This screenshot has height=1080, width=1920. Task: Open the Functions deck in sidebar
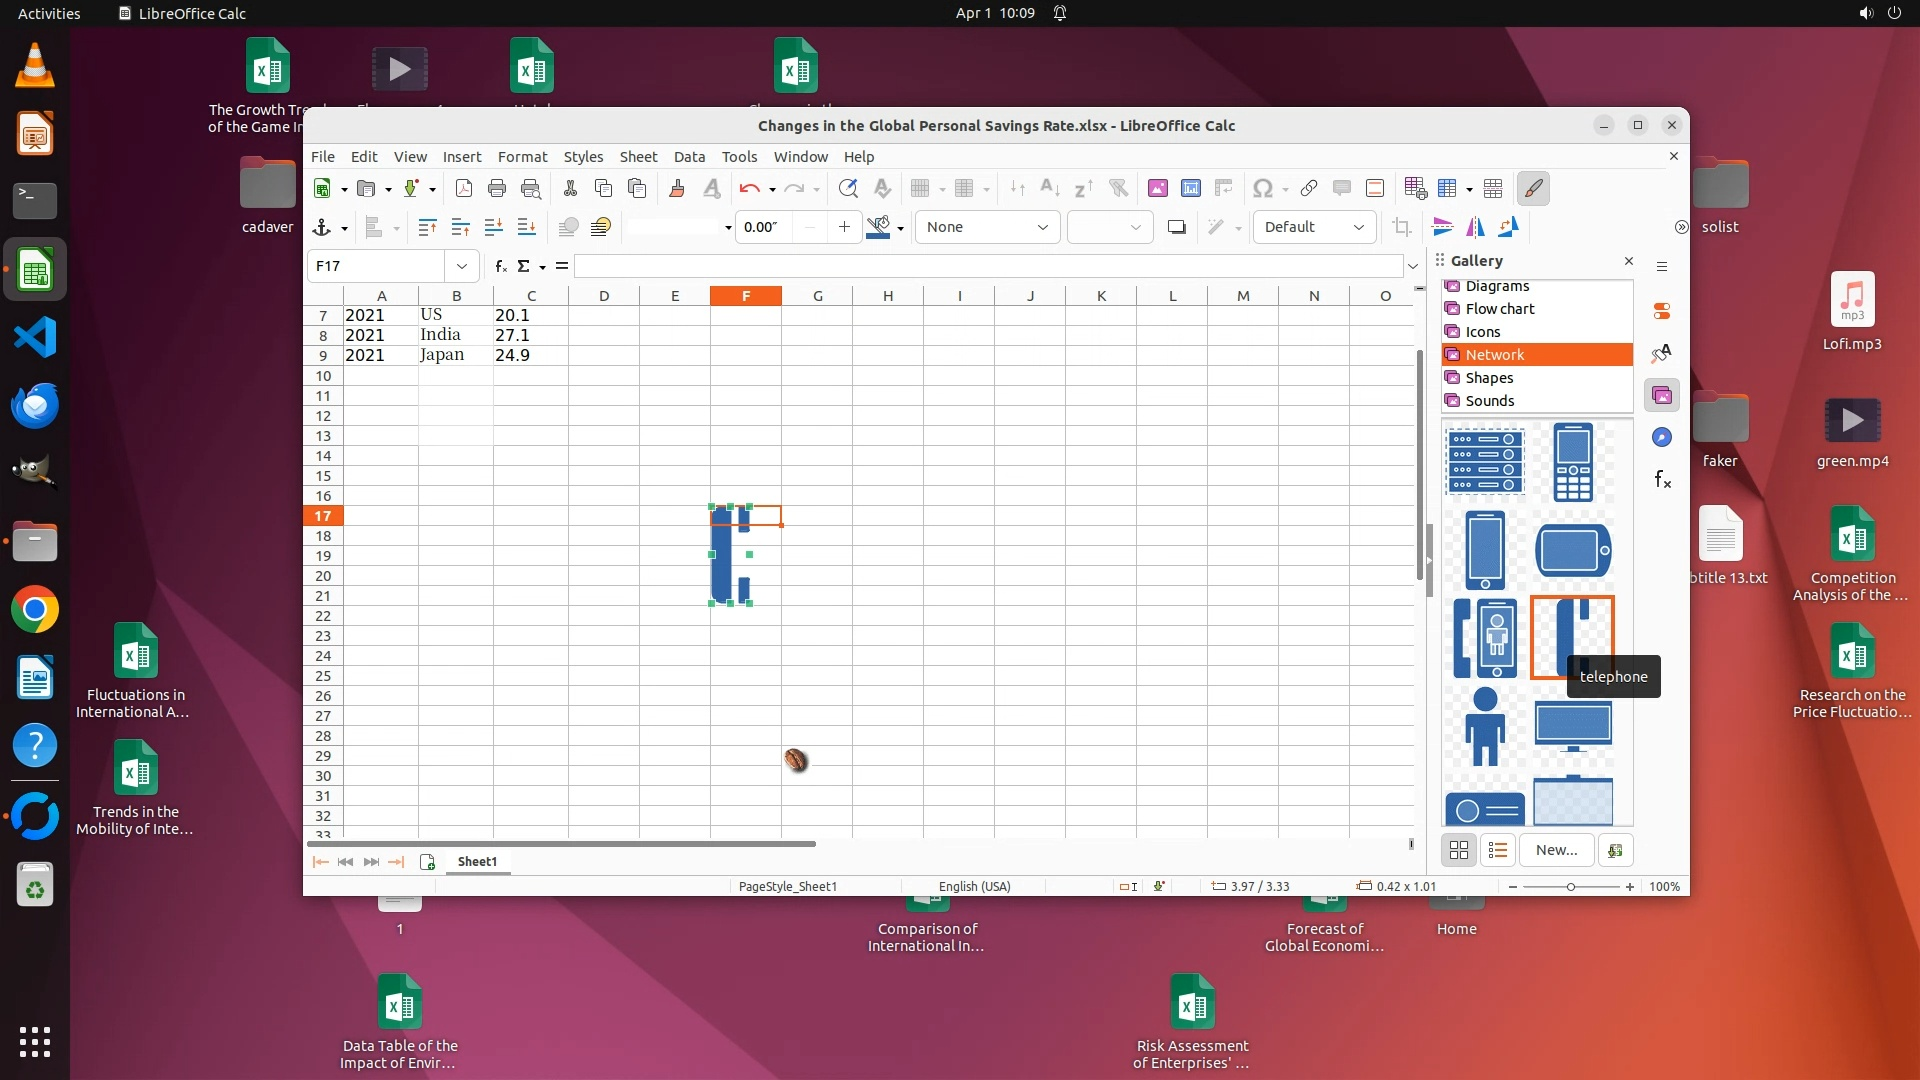[1662, 480]
